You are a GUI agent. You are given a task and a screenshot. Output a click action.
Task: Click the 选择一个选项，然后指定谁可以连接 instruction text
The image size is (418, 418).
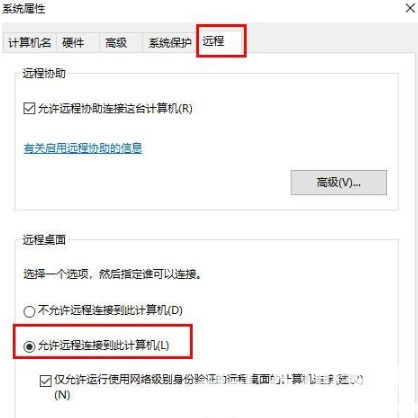(112, 274)
